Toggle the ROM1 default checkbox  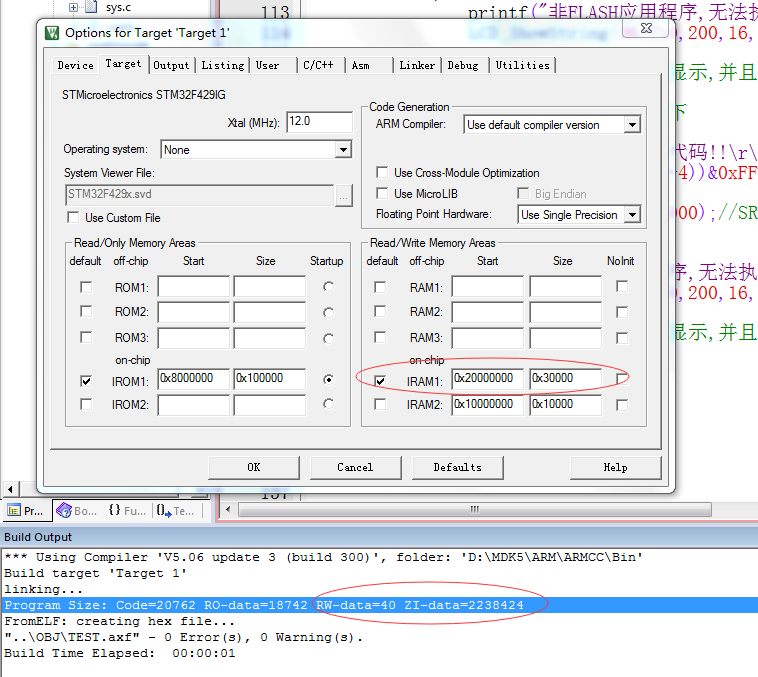[86, 287]
